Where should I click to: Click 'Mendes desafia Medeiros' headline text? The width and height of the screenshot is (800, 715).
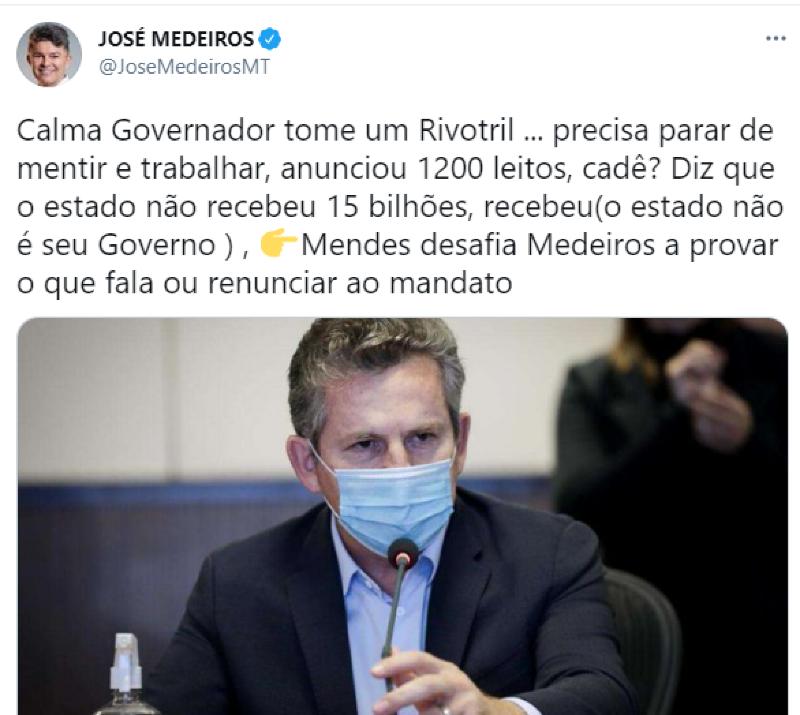pos(478,245)
